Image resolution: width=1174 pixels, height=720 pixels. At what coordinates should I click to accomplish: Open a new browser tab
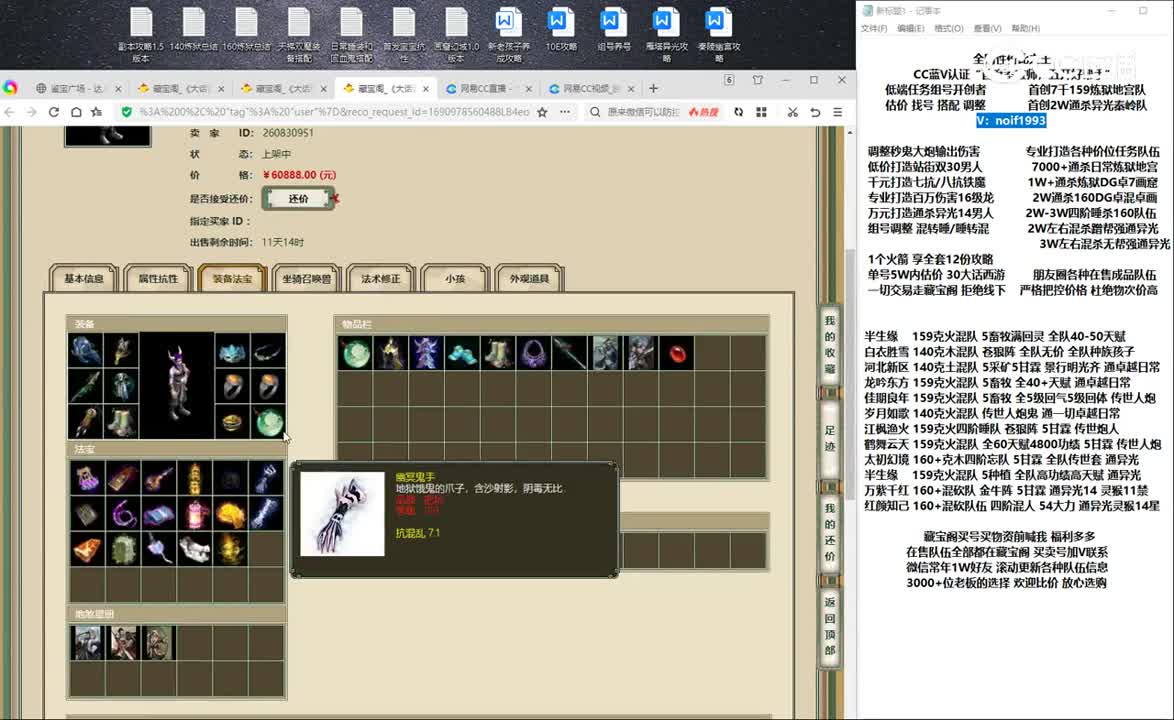[x=654, y=88]
